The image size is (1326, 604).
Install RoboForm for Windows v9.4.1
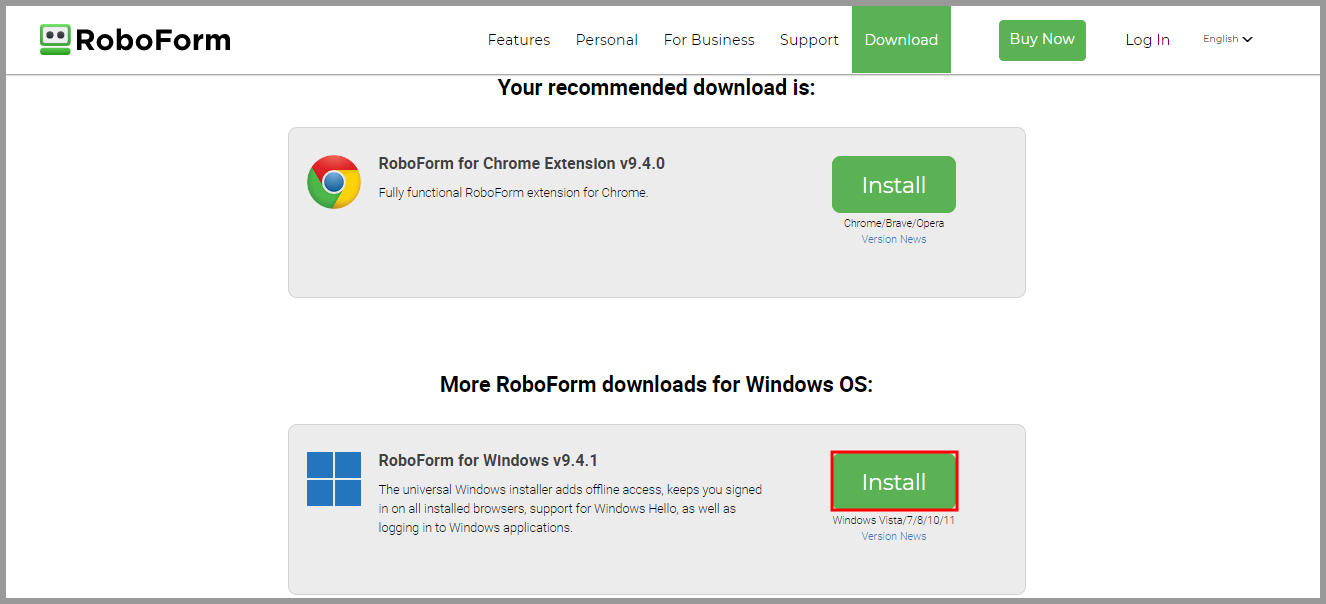[x=893, y=481]
